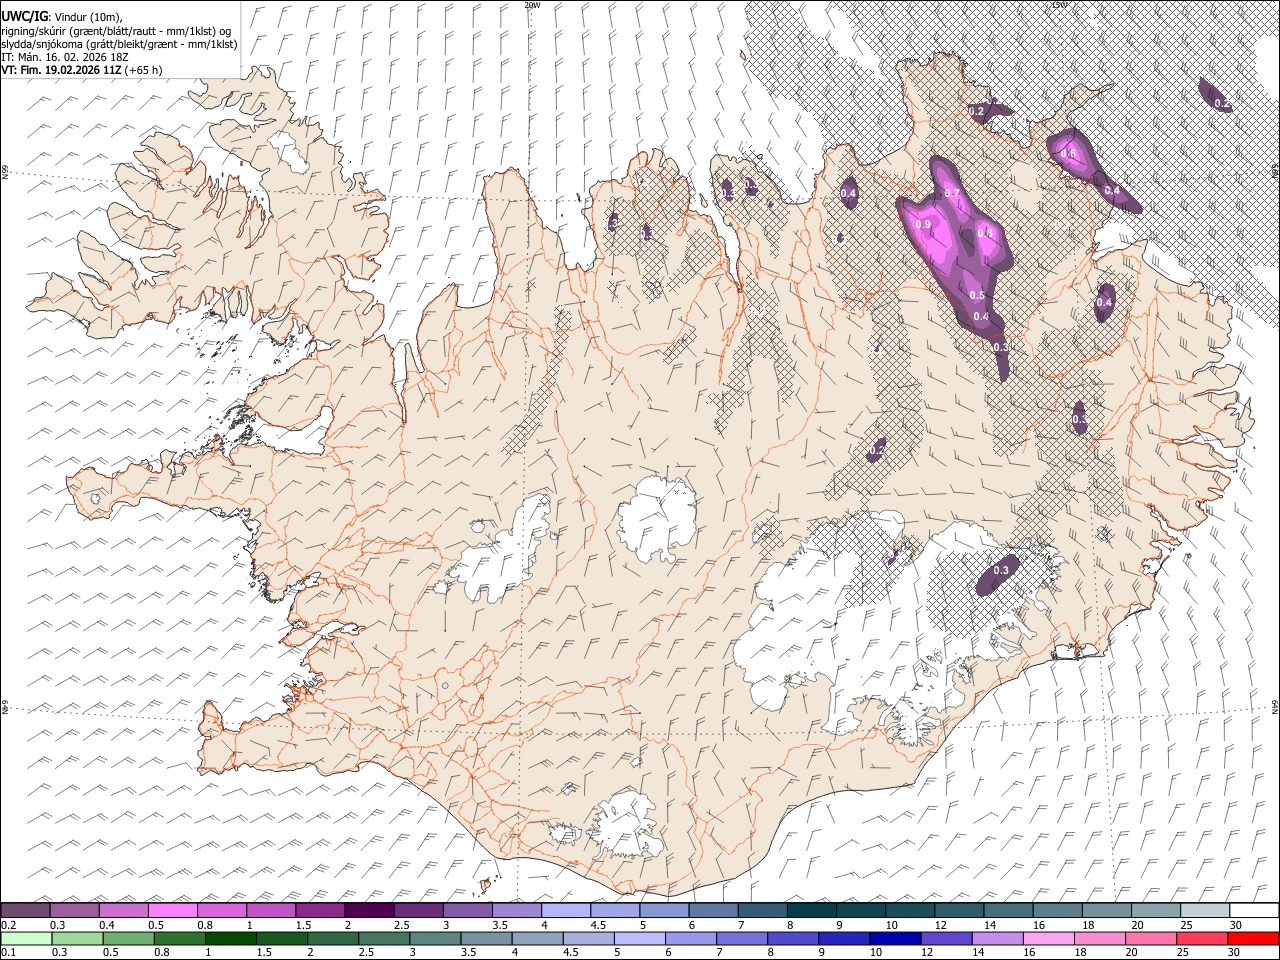
Task: Click the 'rigning/skúrir' legend description line
Action: click(116, 31)
